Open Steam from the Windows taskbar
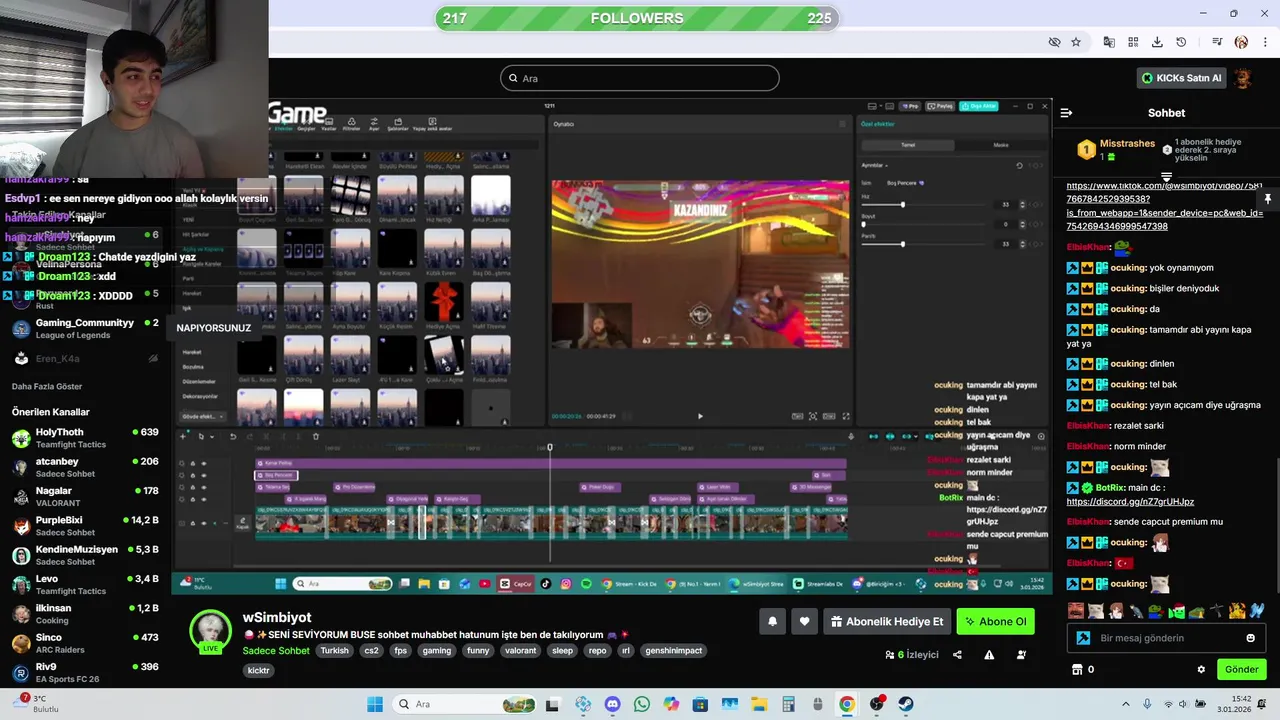 coord(906,704)
